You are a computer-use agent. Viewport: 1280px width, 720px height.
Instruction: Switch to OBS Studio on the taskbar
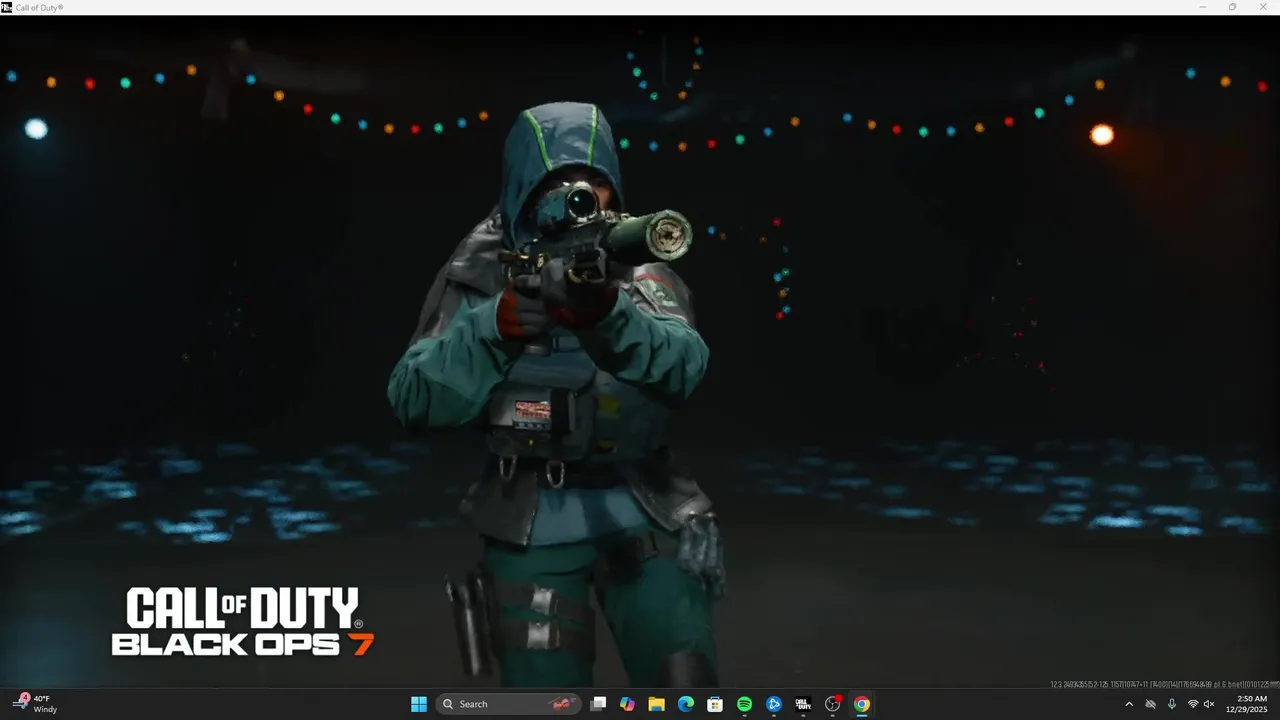coord(833,704)
